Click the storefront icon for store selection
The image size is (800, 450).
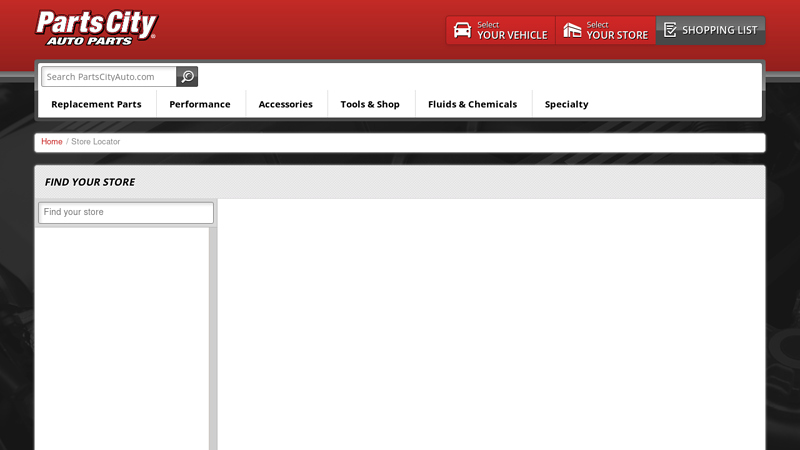click(572, 30)
